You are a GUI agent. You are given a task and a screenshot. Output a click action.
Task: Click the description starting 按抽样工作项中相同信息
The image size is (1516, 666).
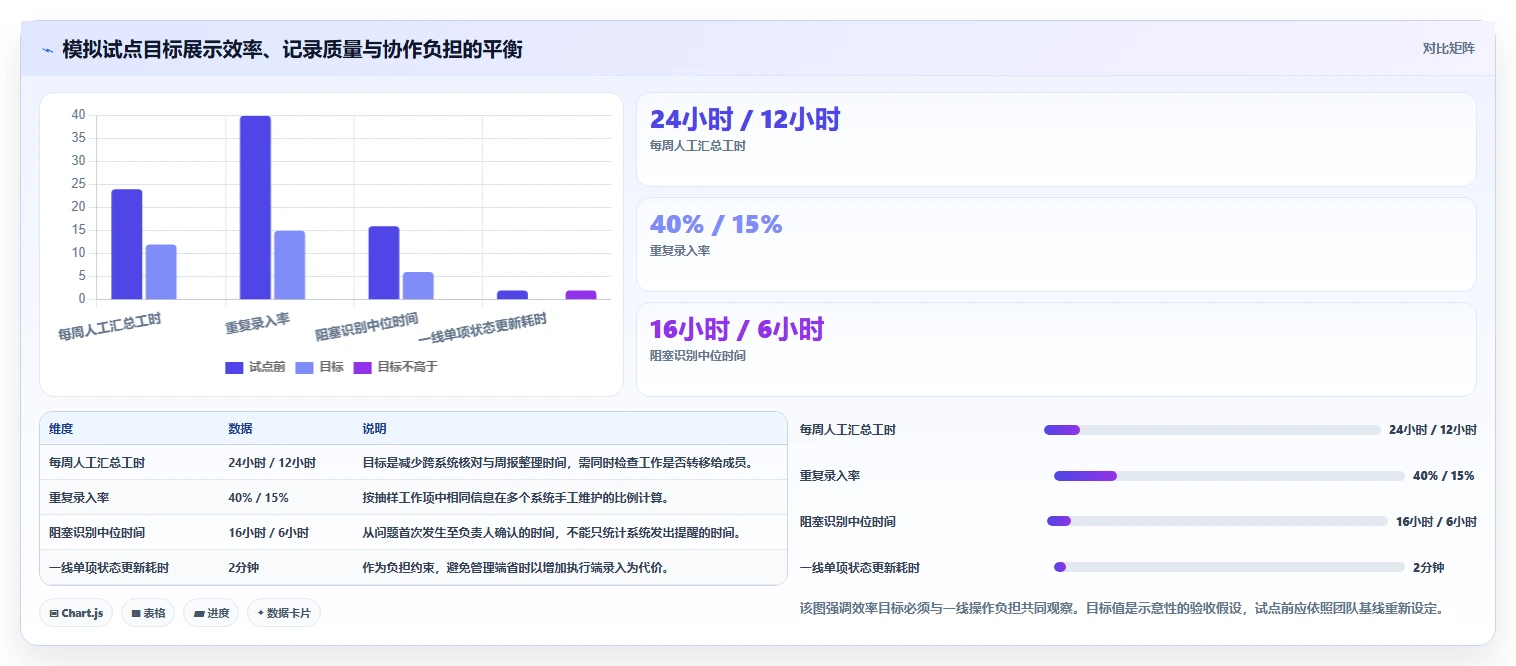515,498
